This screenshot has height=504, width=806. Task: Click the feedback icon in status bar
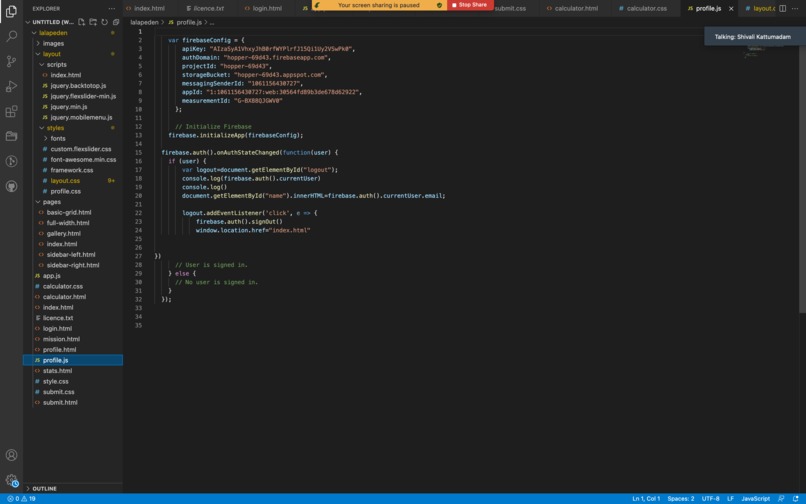tap(781, 499)
